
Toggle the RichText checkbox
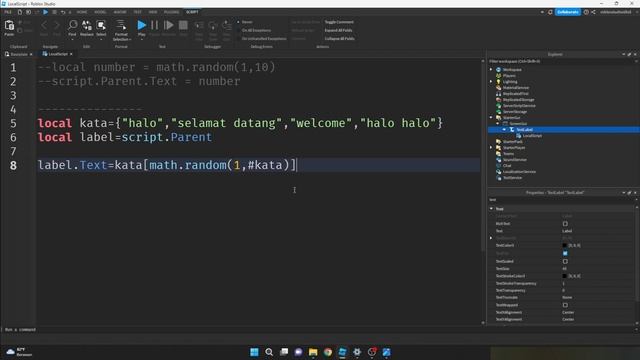pyautogui.click(x=565, y=224)
